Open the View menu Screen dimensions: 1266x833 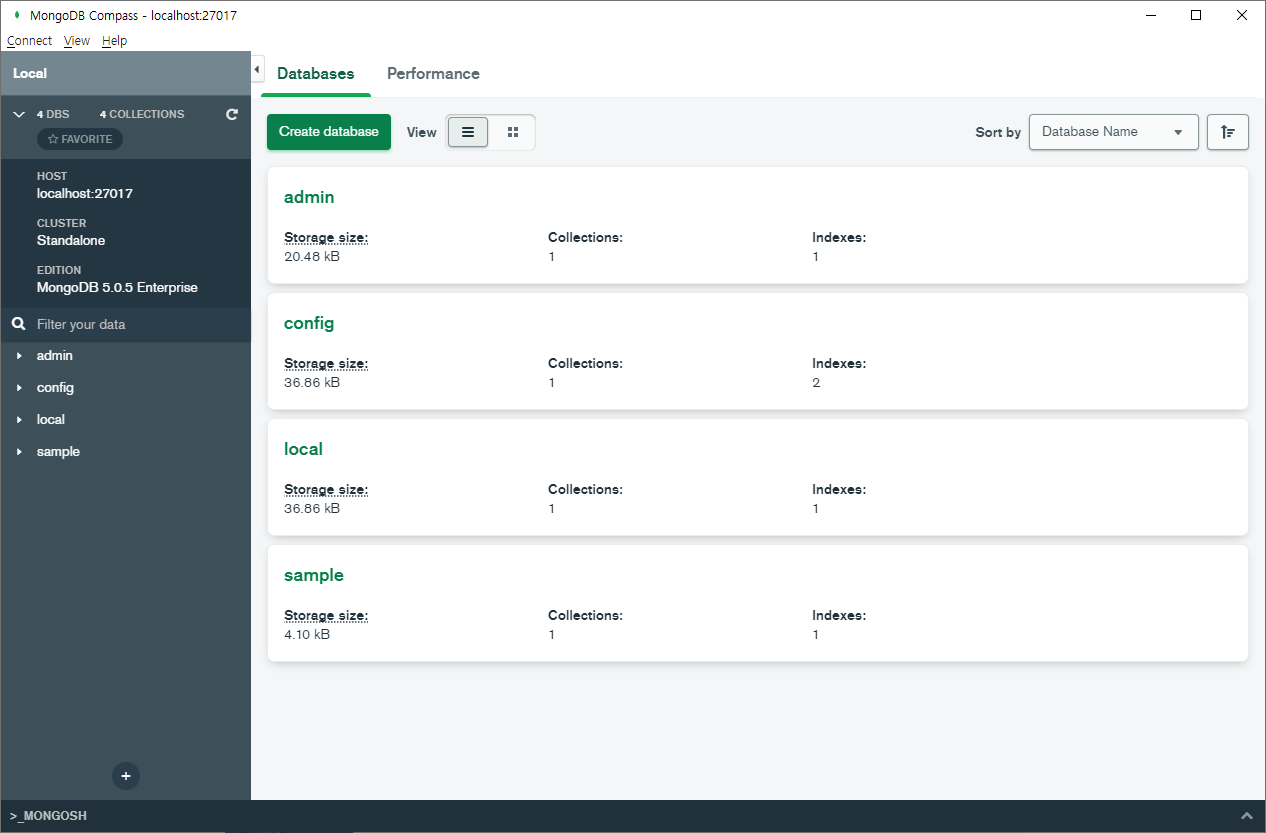click(77, 41)
